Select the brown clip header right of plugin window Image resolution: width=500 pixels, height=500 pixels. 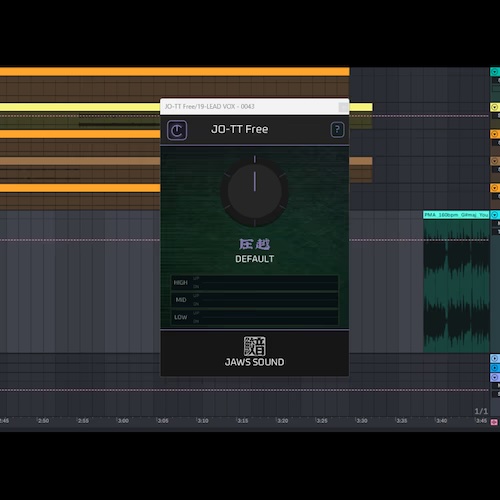[361, 161]
